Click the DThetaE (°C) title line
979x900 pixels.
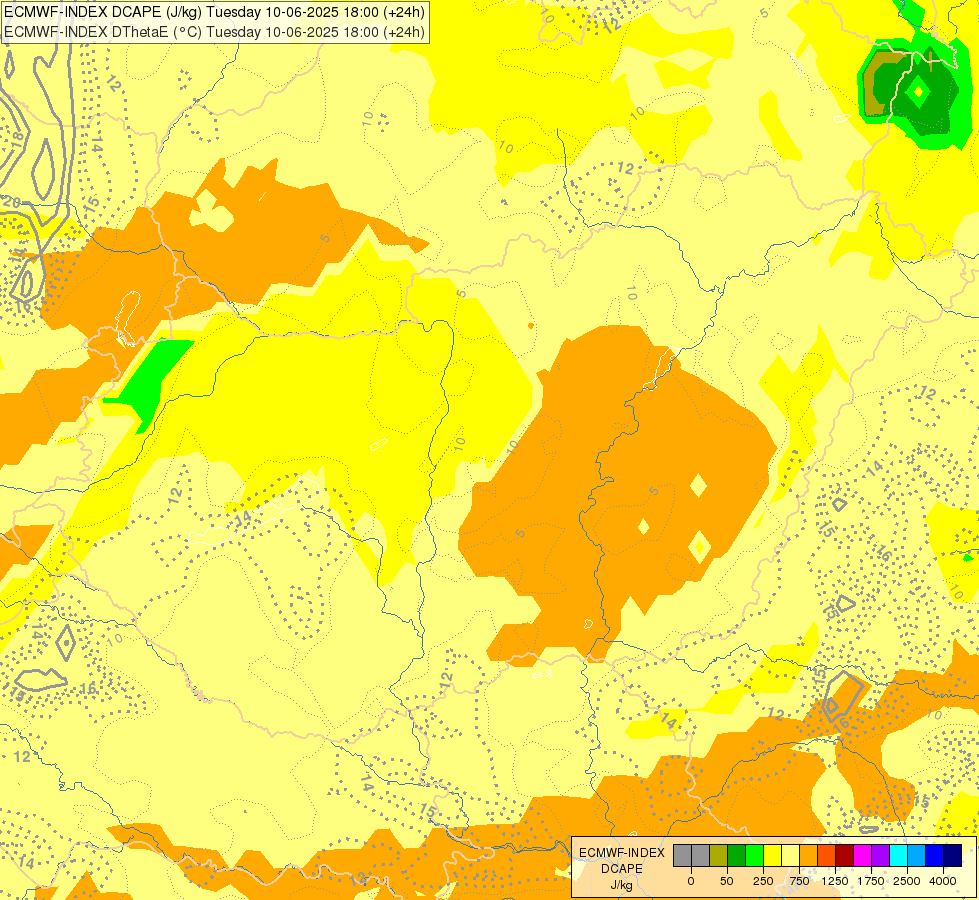pos(214,32)
